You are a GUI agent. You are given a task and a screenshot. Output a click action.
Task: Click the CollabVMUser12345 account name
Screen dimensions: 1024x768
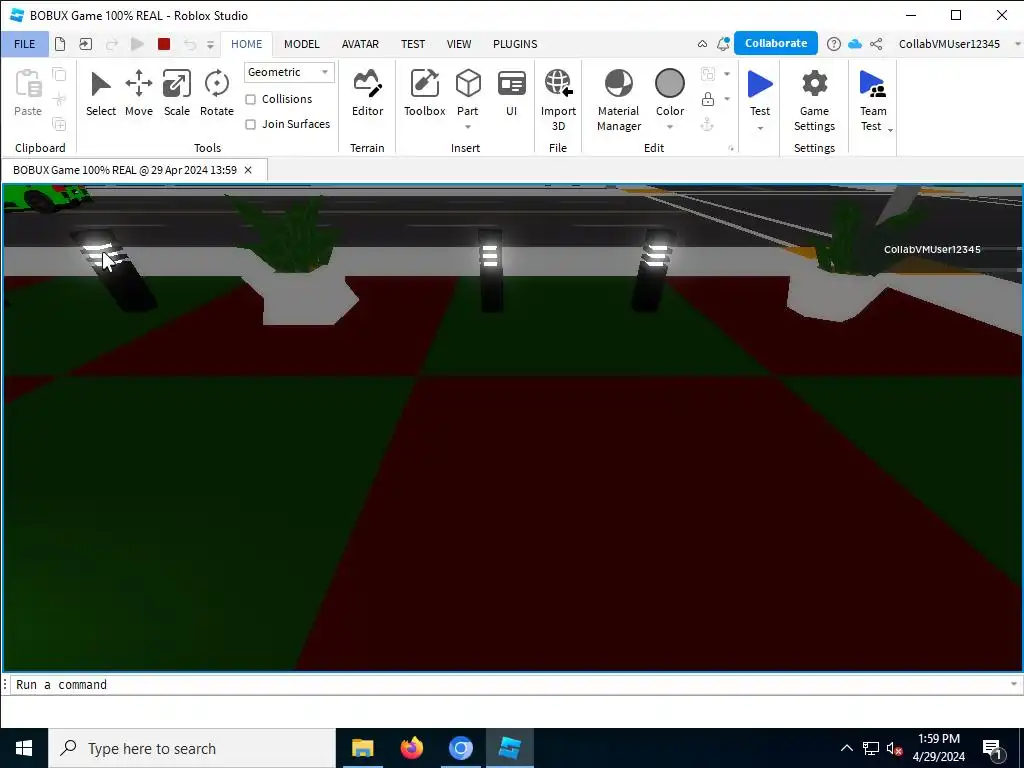click(949, 44)
